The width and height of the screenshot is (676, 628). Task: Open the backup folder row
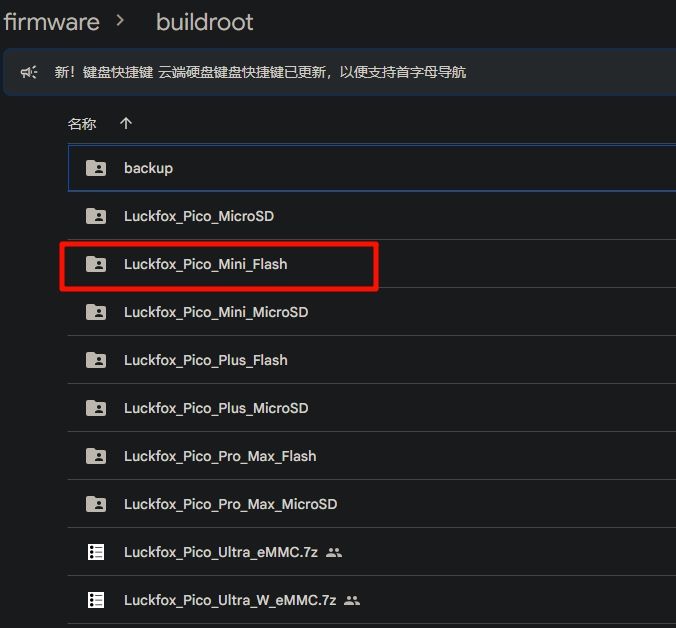coord(372,168)
